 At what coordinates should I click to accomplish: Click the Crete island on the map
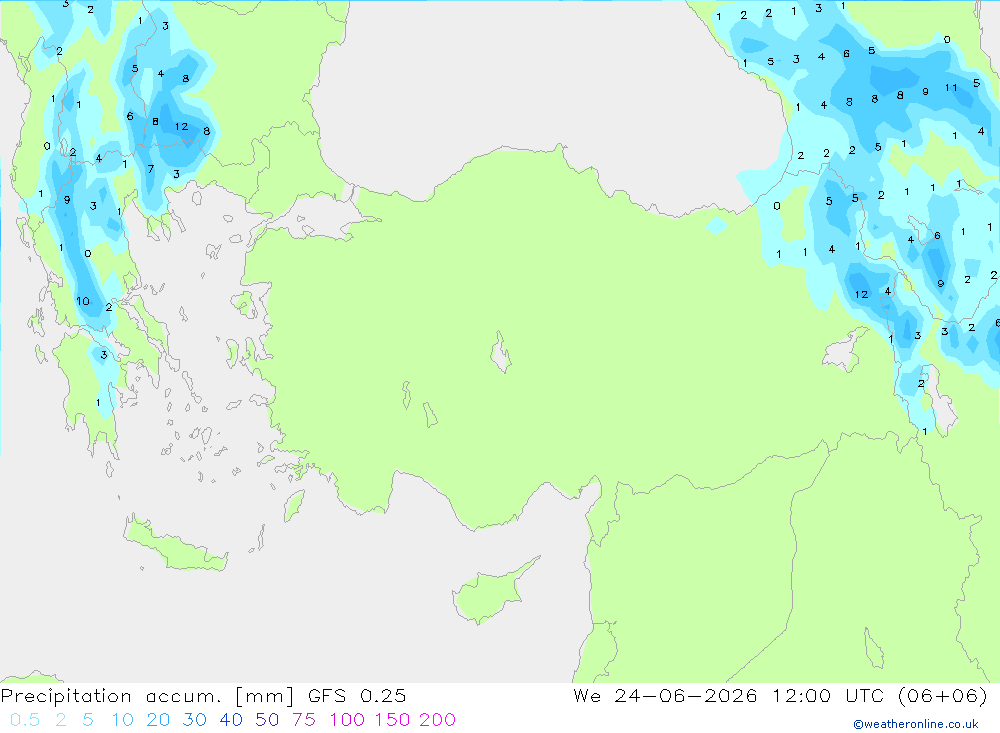coord(175,544)
